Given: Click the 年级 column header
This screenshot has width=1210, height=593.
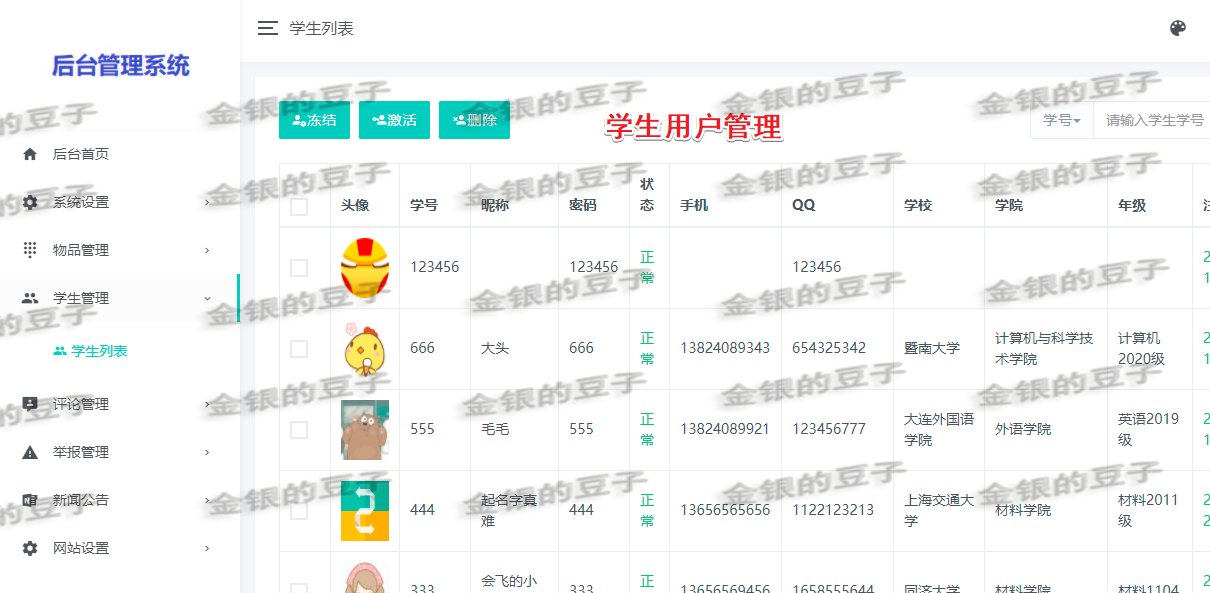Looking at the screenshot, I should tap(1132, 205).
